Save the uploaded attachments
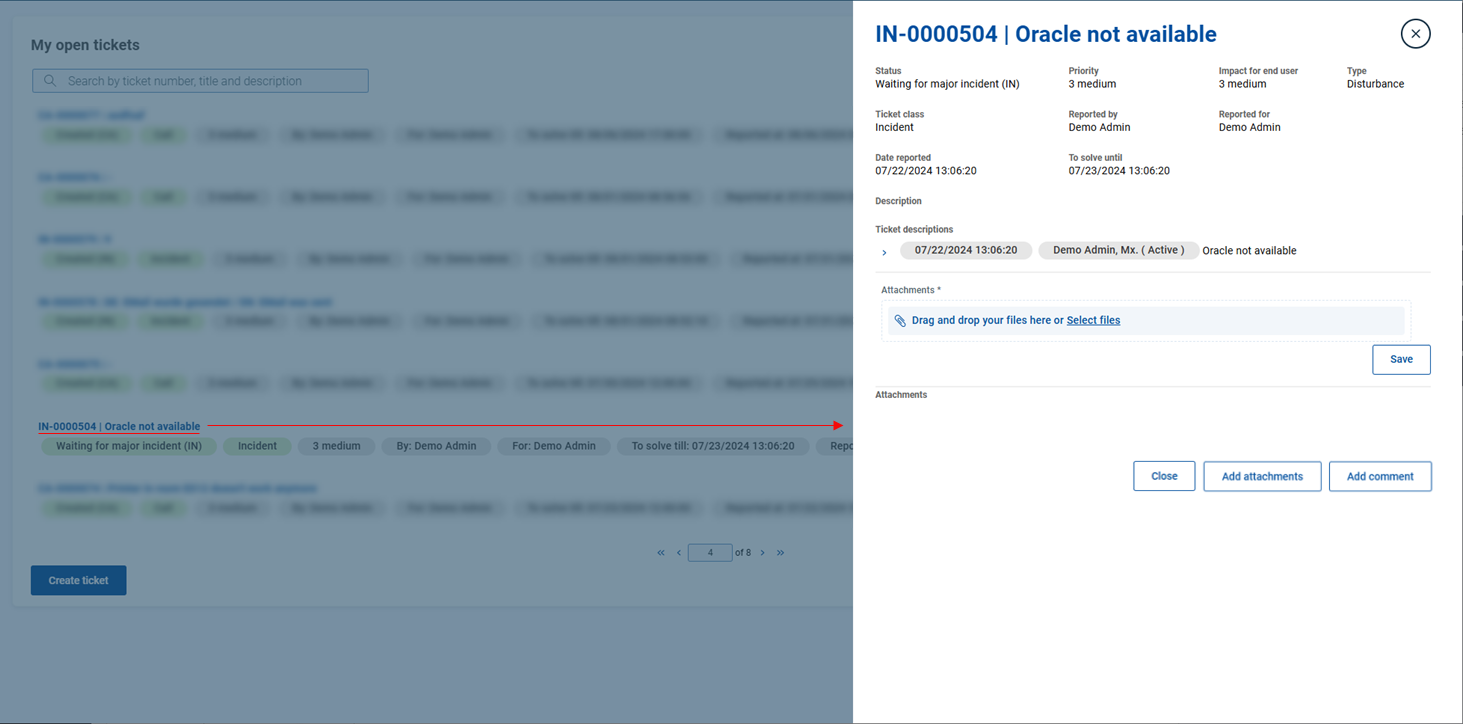 point(1401,360)
